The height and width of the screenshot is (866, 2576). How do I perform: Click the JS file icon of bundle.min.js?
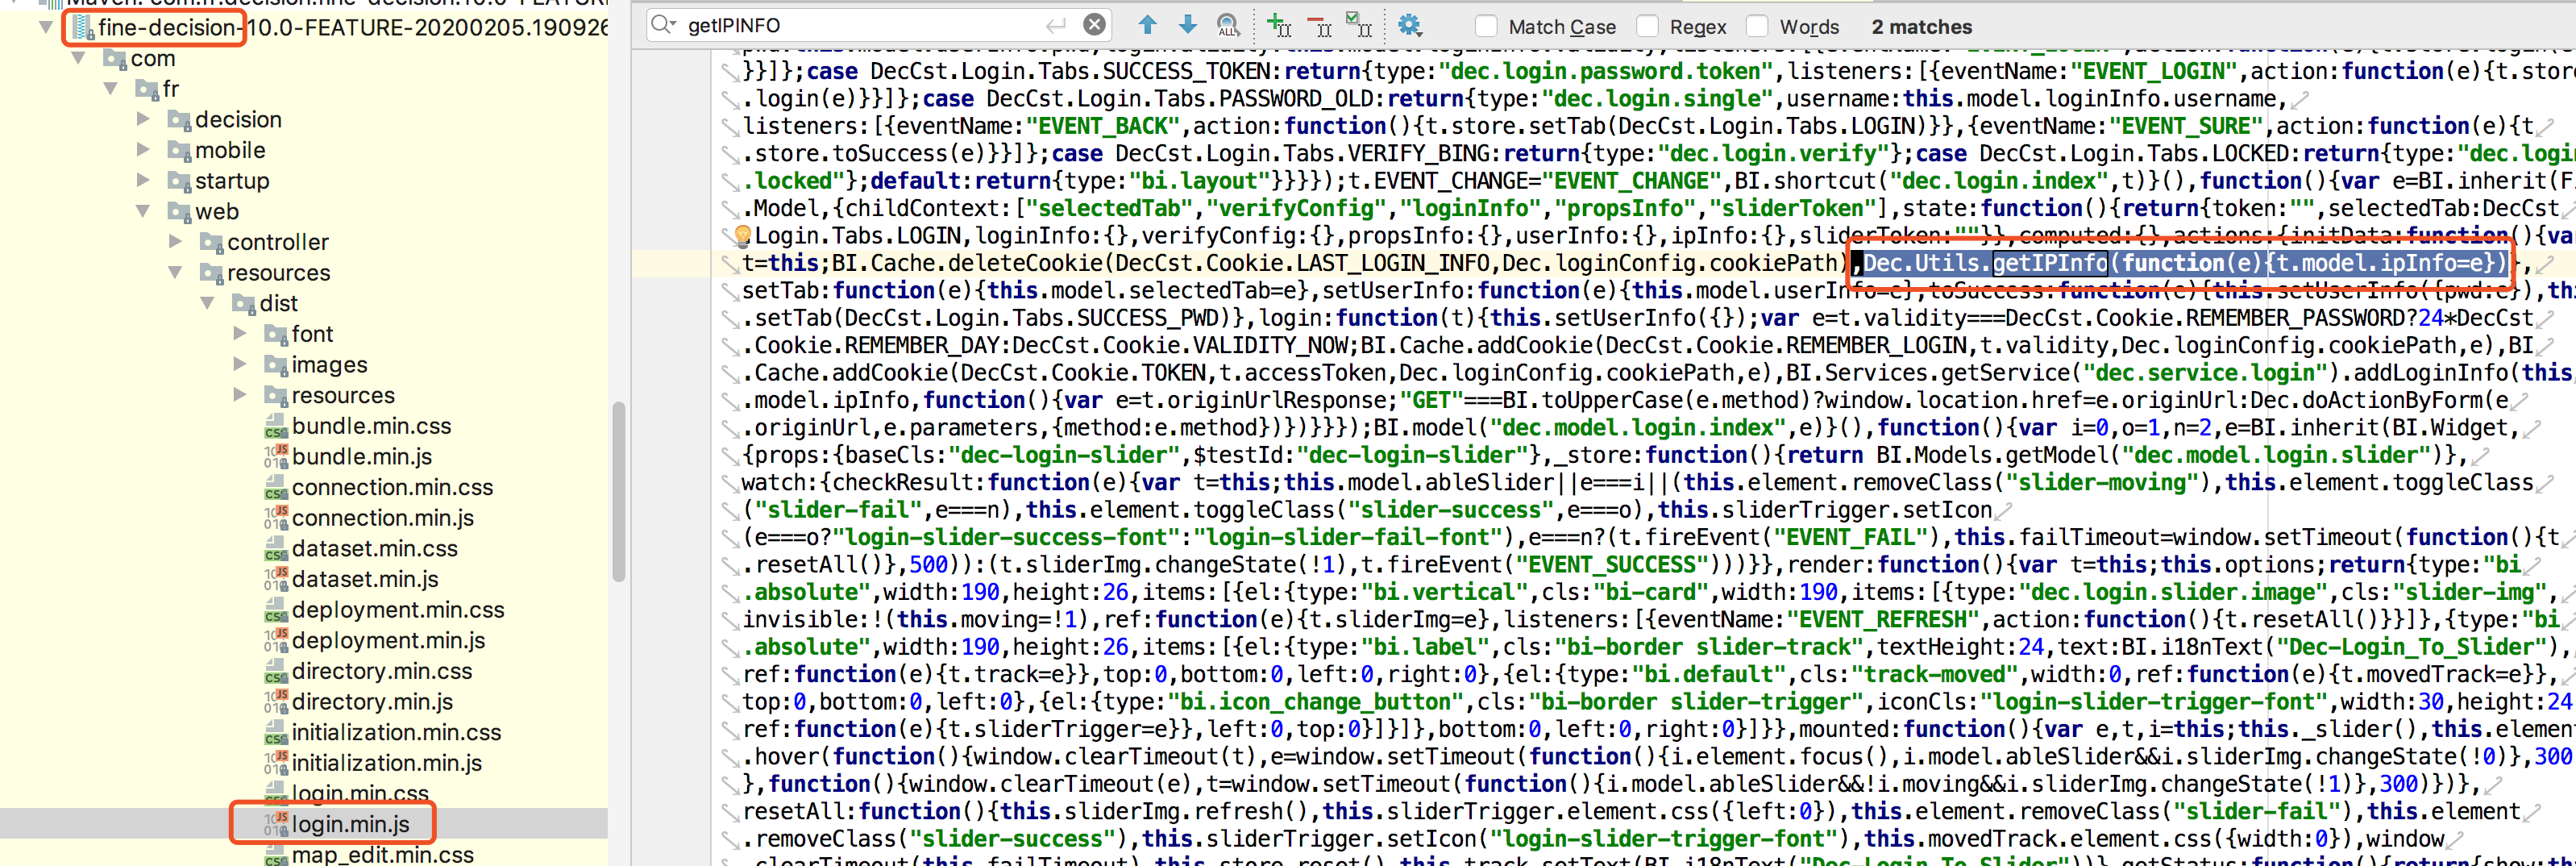coord(276,457)
